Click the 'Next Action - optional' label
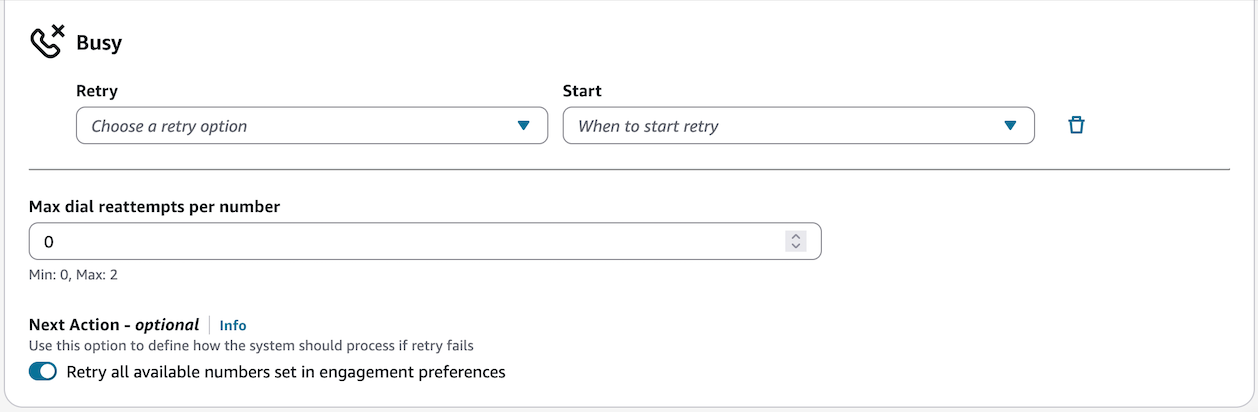The image size is (1258, 412). 114,325
